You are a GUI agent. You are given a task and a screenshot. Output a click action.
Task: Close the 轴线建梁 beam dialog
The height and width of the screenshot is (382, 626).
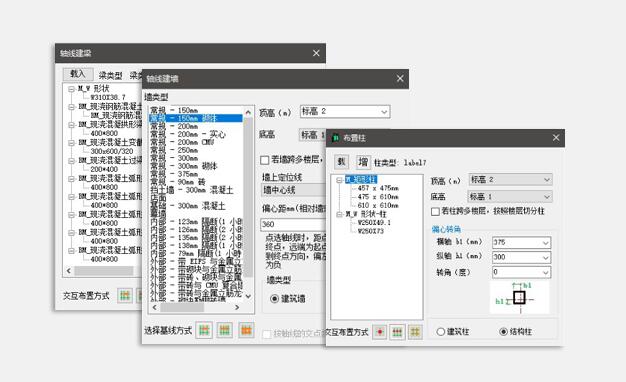coord(316,53)
